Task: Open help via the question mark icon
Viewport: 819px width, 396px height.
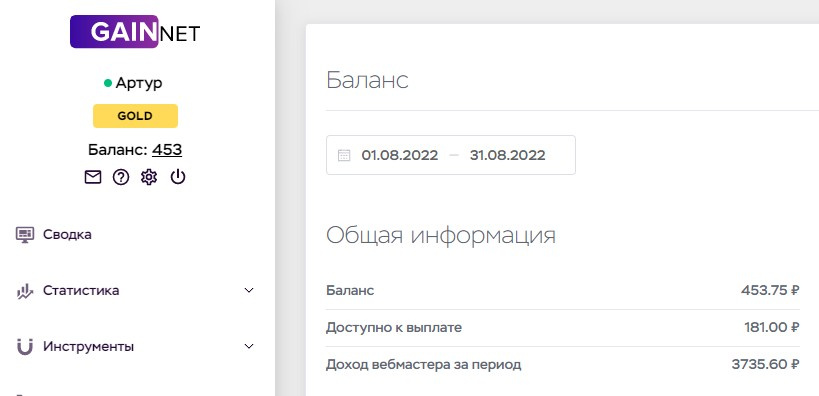Action: [x=121, y=178]
